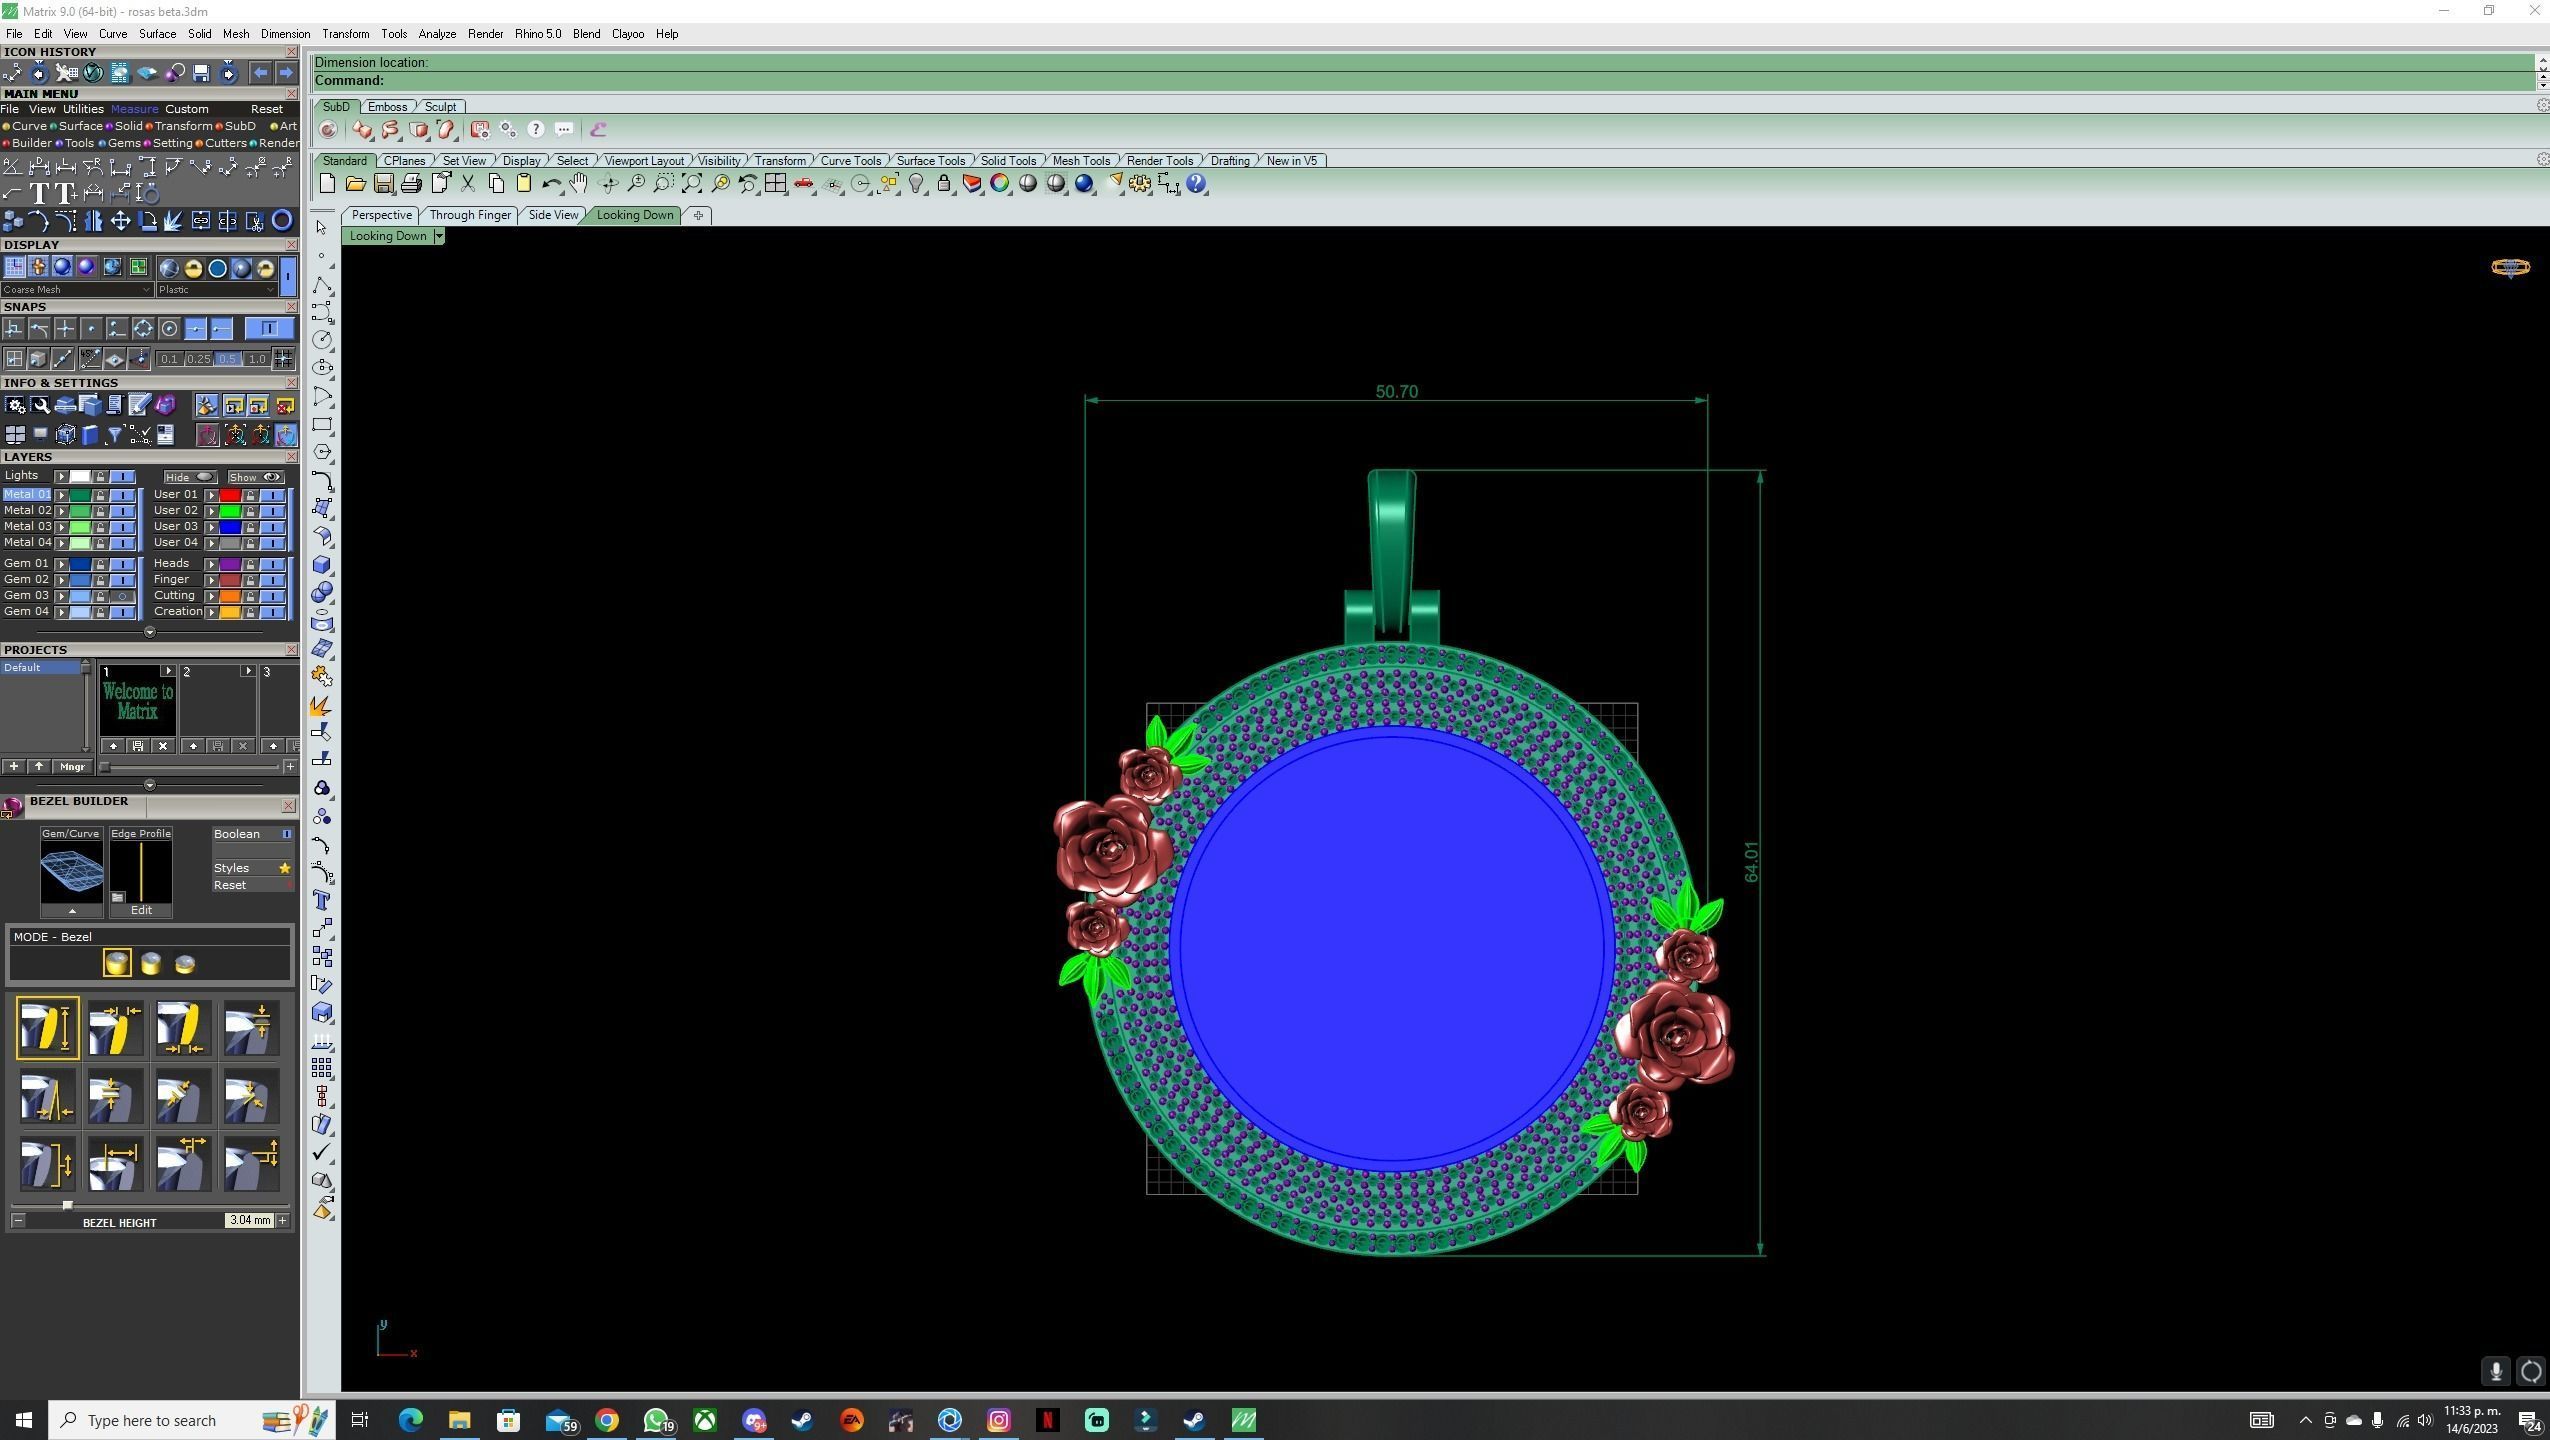
Task: Open the Plastic material dropdown
Action: click(216, 290)
